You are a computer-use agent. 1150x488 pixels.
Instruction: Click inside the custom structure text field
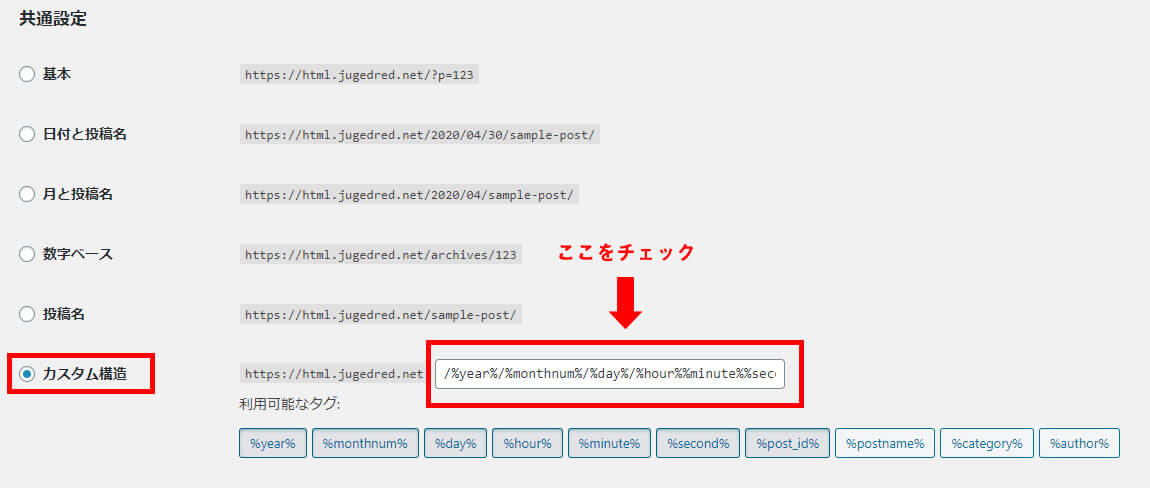coord(610,374)
